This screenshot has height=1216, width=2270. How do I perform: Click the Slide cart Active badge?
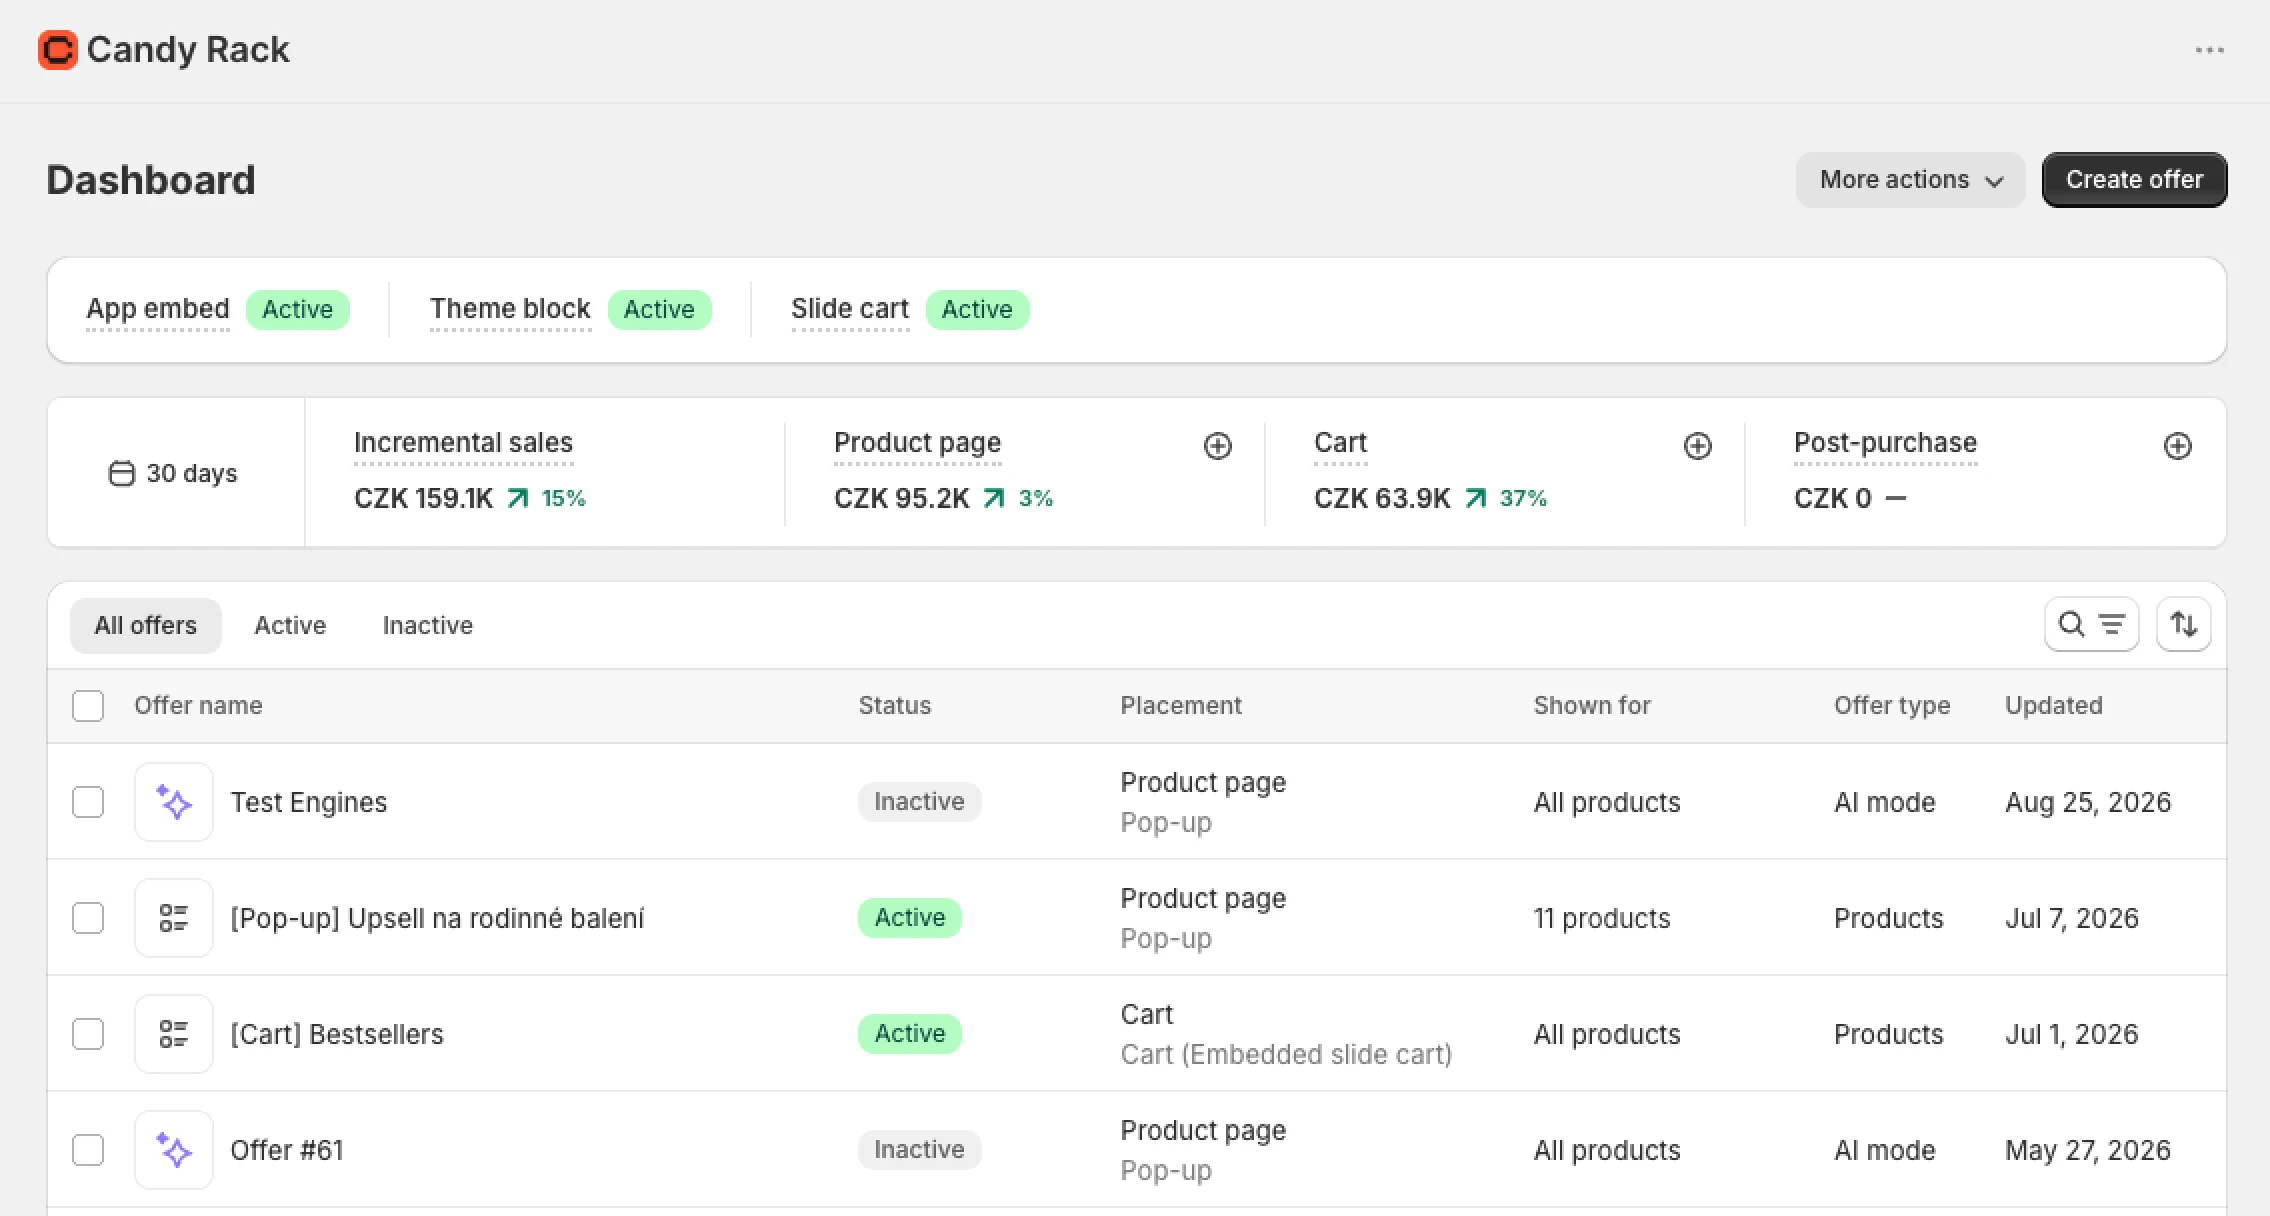(x=977, y=310)
